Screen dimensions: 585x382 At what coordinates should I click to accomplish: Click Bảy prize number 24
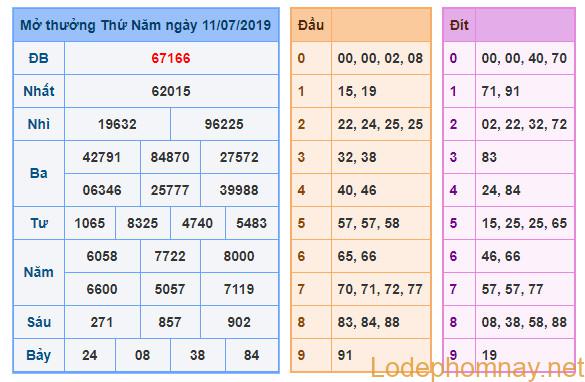click(x=90, y=355)
